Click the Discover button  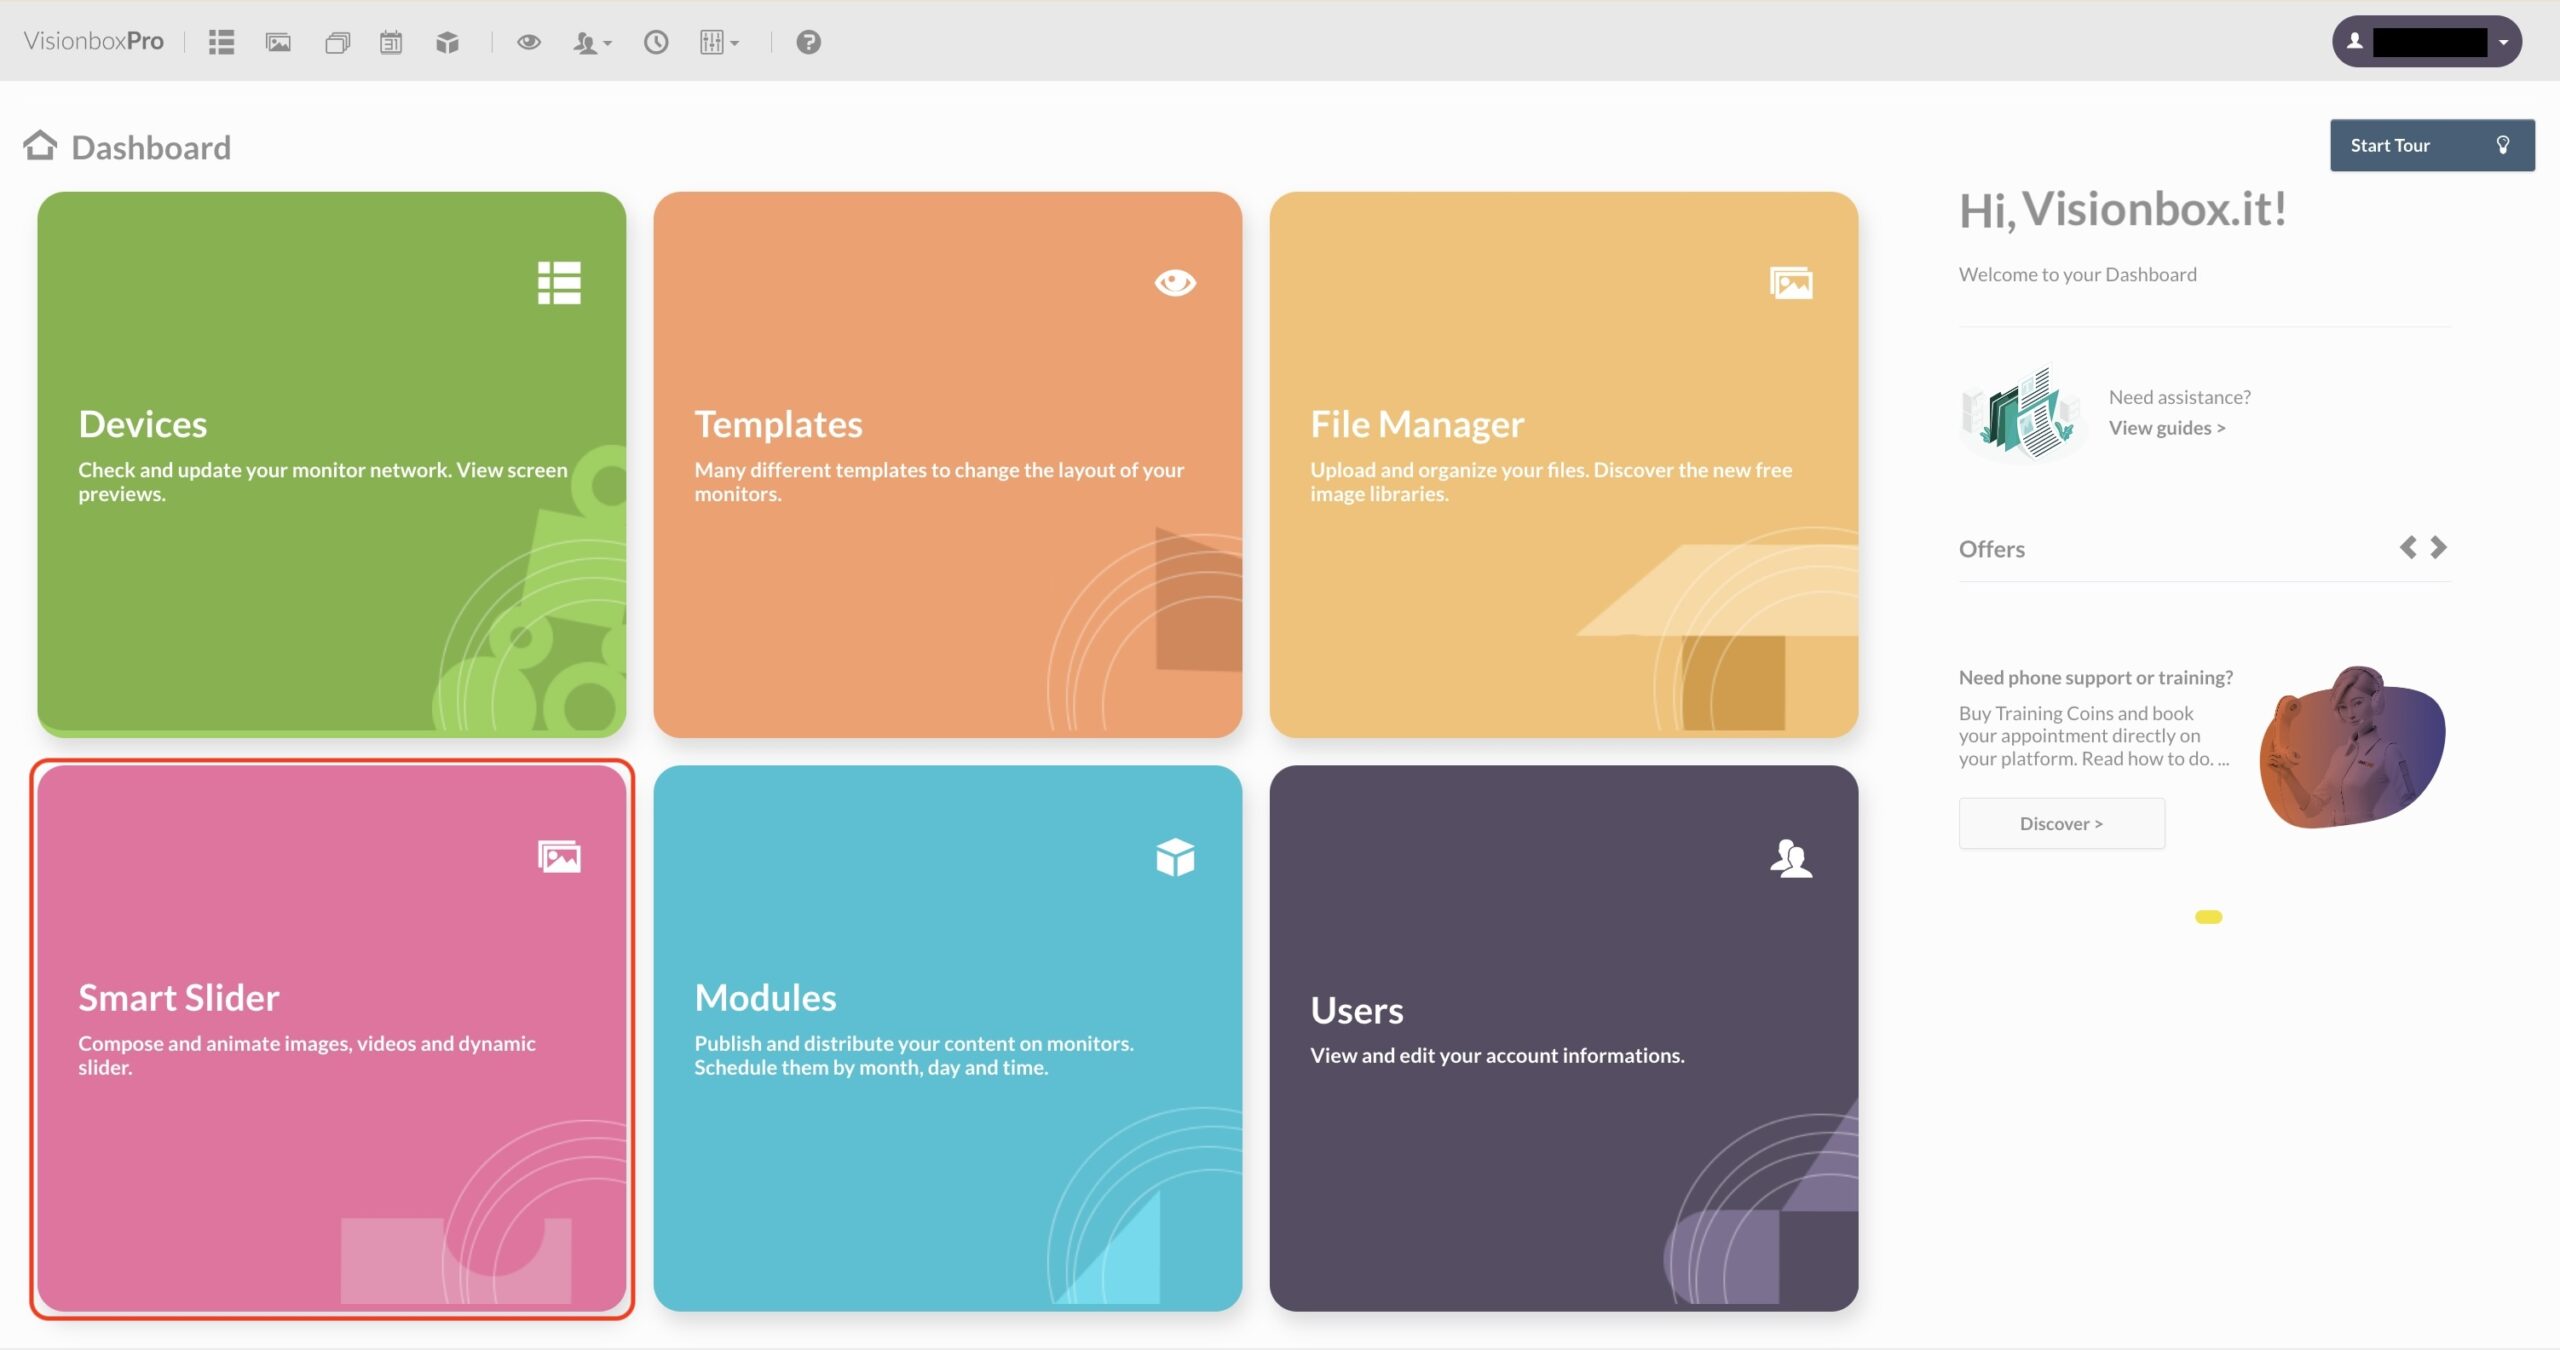coord(2062,823)
